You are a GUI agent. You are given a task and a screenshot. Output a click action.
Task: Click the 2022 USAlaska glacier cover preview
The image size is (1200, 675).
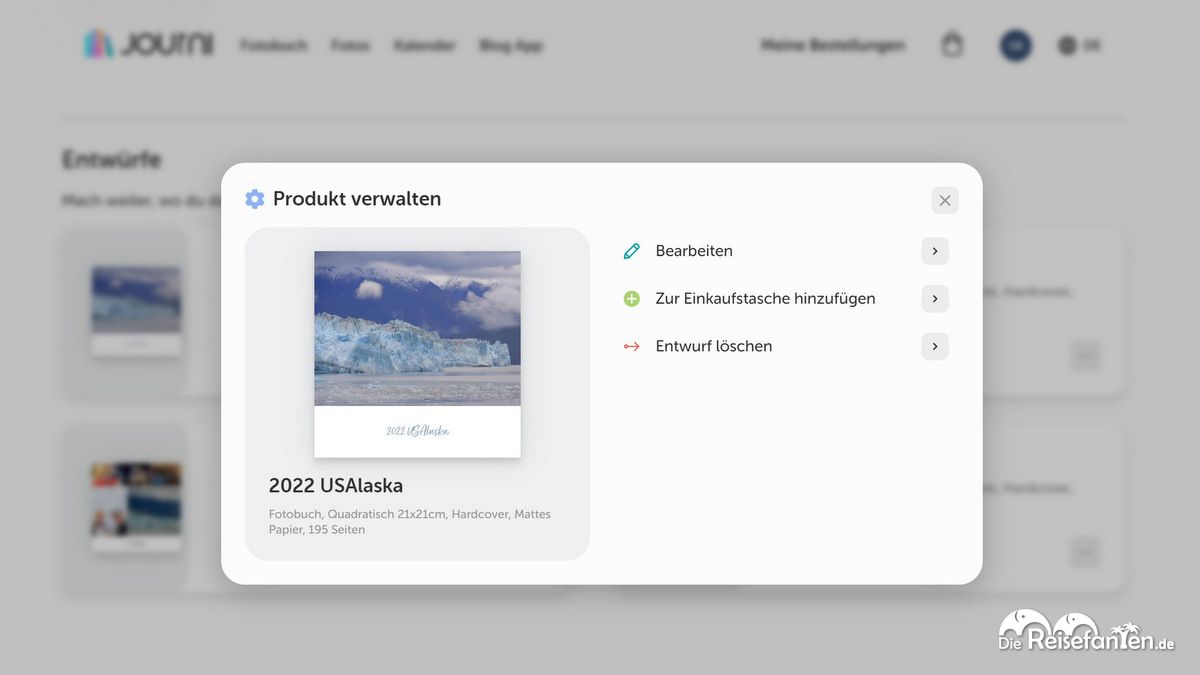tap(417, 354)
